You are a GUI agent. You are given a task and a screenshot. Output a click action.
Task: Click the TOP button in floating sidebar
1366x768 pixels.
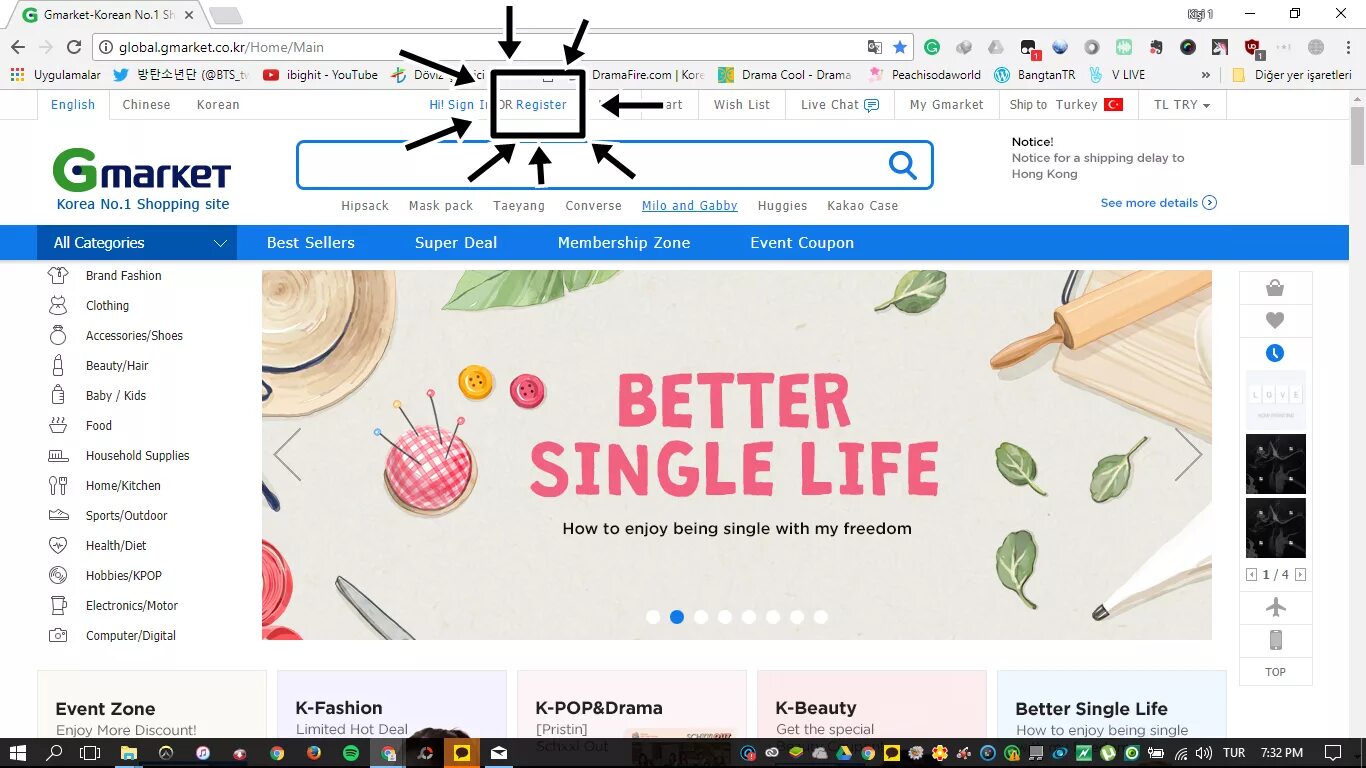point(1275,672)
